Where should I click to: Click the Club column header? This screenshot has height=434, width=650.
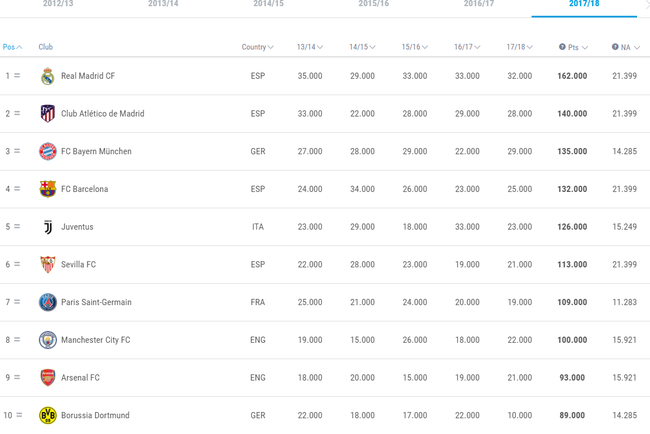46,47
